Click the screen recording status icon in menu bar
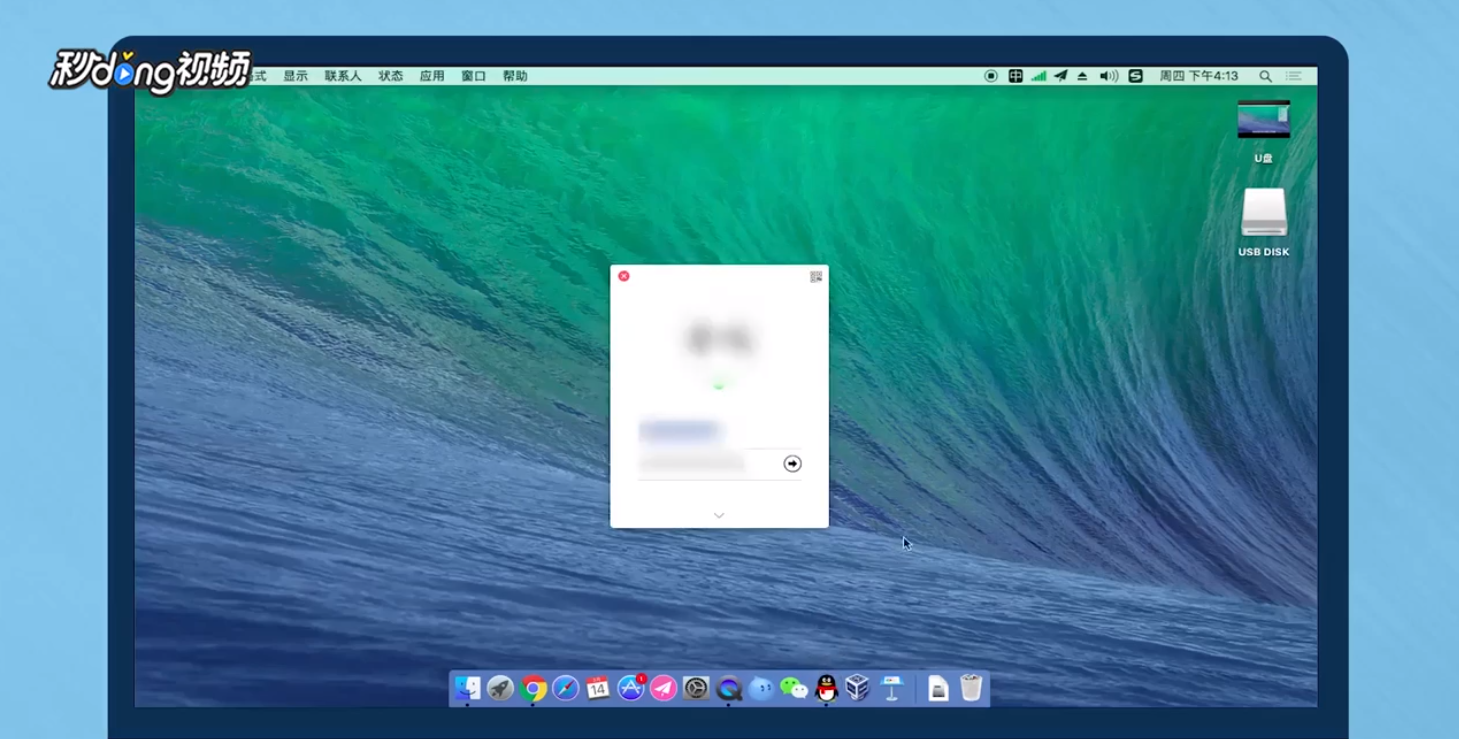Image resolution: width=1459 pixels, height=739 pixels. [x=991, y=76]
